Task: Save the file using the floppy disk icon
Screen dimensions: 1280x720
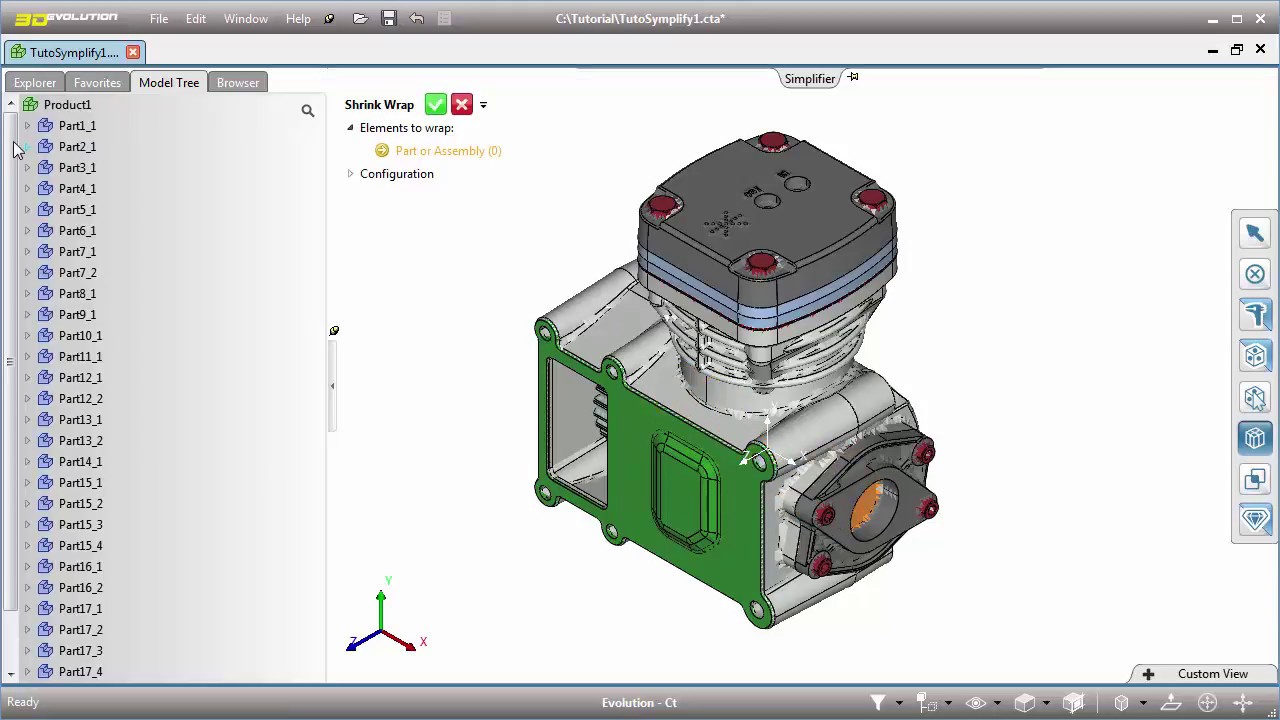Action: pos(389,18)
